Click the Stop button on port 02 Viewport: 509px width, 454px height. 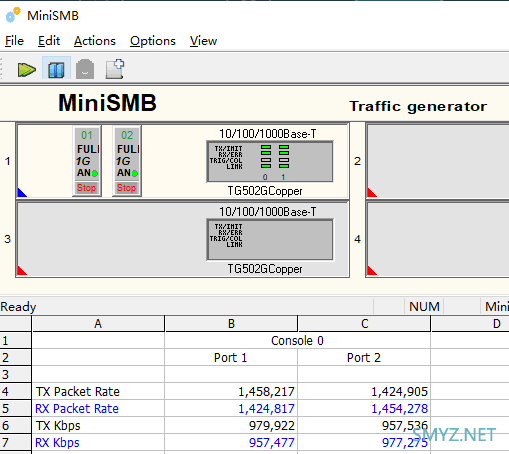pos(126,188)
